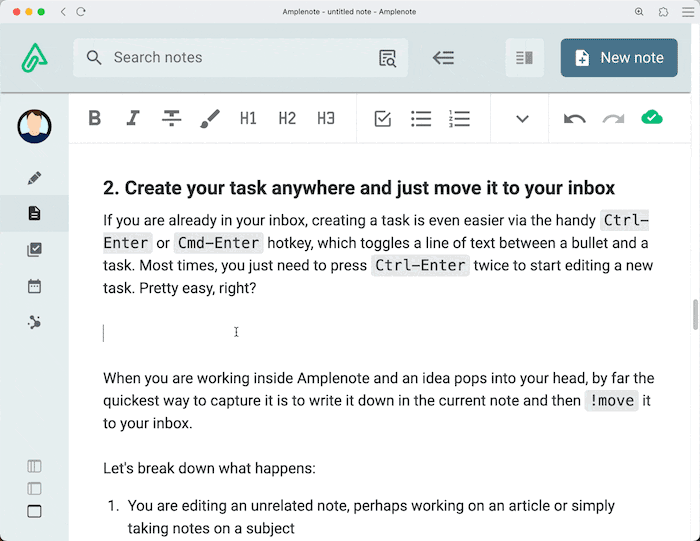700x541 pixels.
Task: Insert a bulleted list
Action: point(421,119)
